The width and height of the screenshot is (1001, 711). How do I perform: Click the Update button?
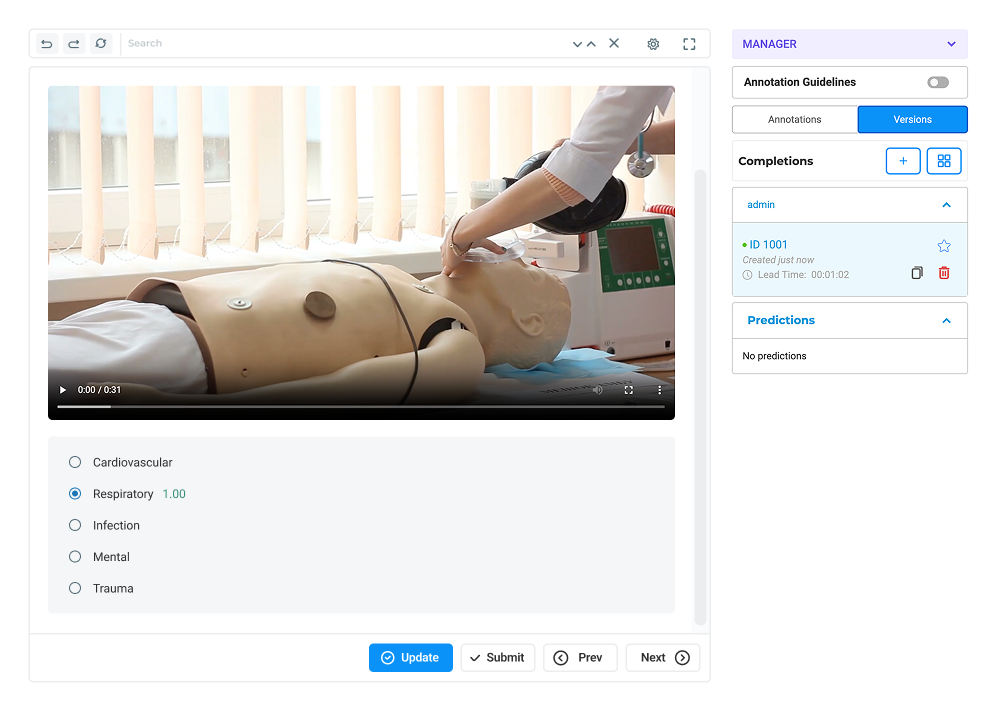click(x=411, y=657)
